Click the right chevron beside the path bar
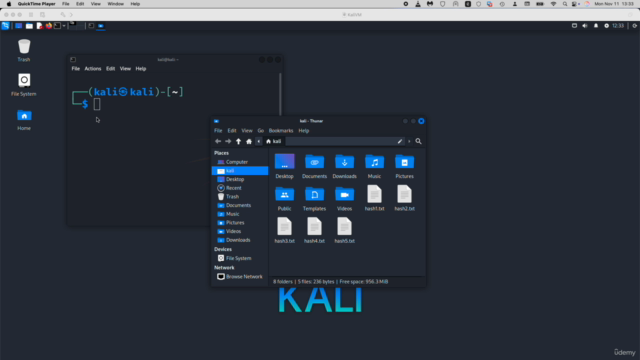Viewport: 640px width, 360px height. click(x=409, y=141)
